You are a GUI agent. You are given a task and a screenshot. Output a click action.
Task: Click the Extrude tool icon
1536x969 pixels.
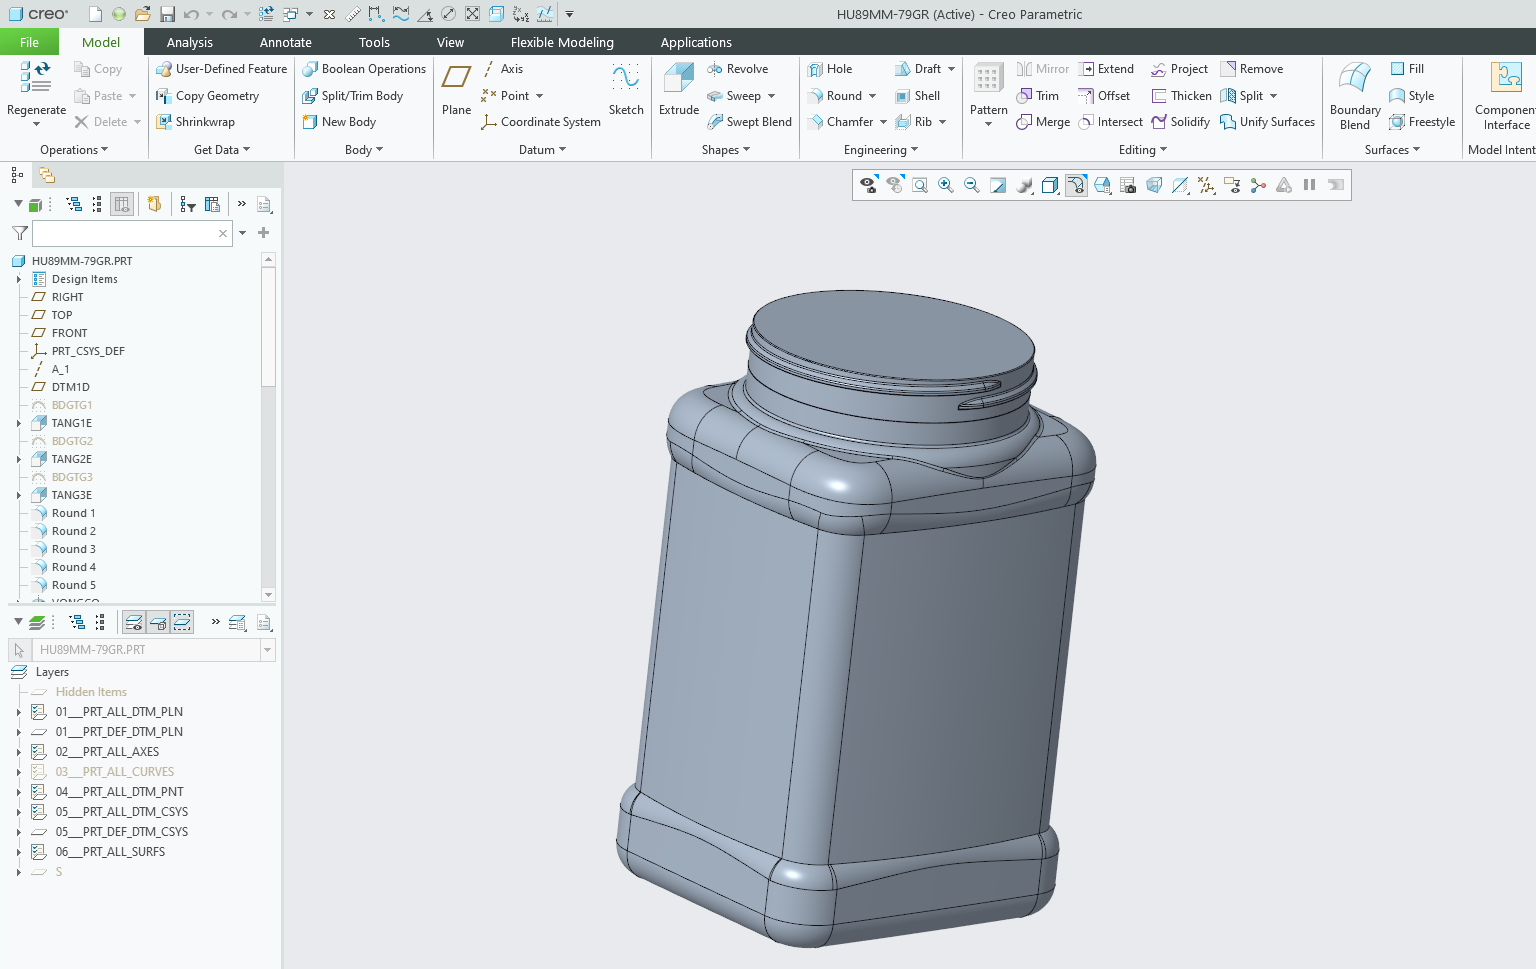point(678,79)
